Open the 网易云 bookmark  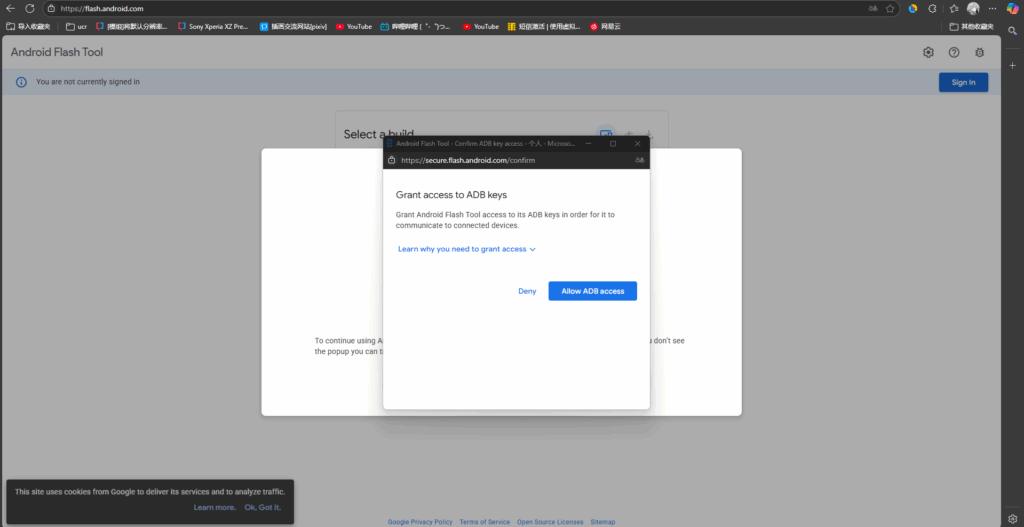(605, 27)
